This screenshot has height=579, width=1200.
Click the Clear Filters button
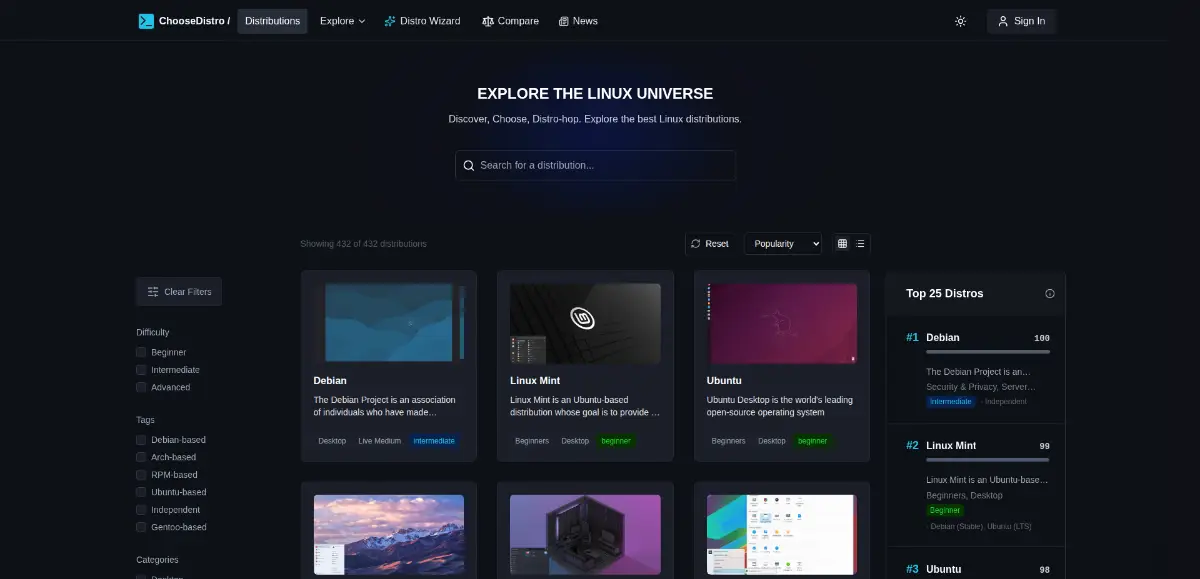coord(179,291)
